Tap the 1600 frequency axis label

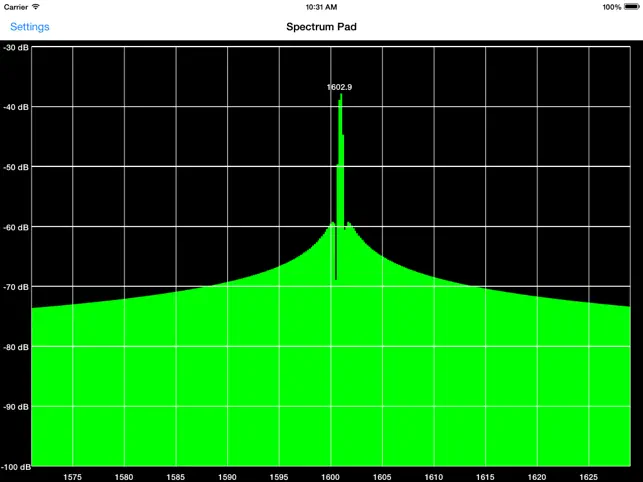click(331, 477)
